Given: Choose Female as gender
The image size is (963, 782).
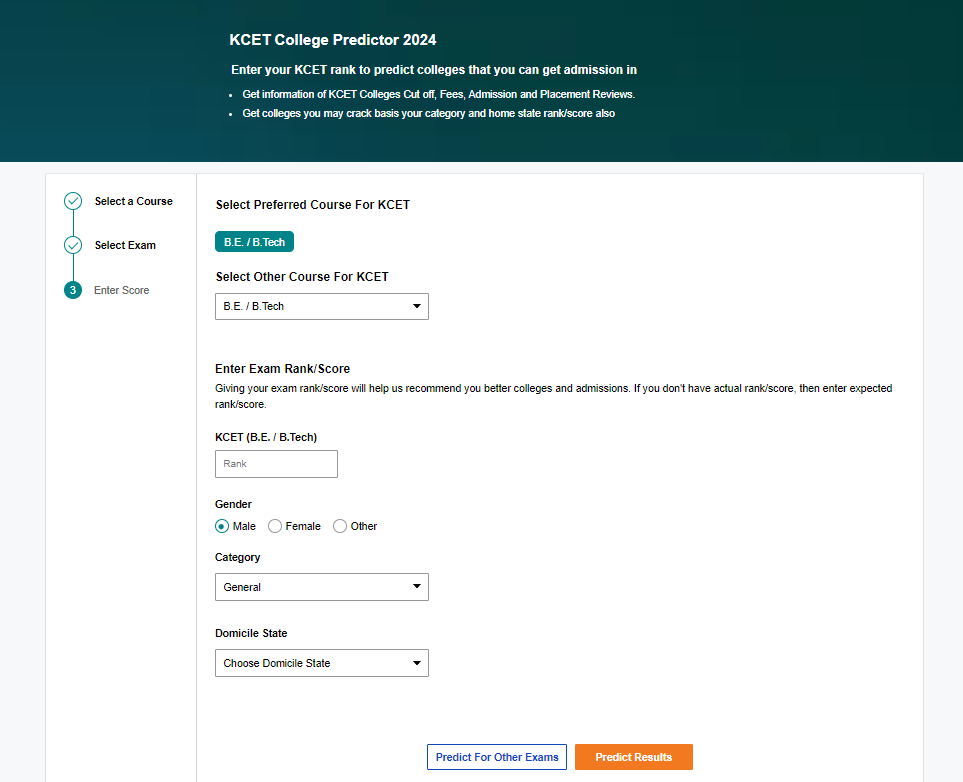Looking at the screenshot, I should tap(275, 525).
